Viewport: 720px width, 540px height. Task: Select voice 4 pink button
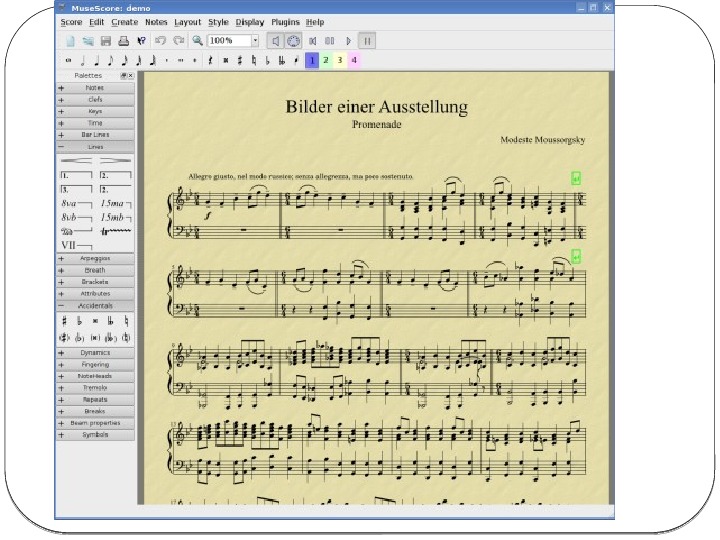354,60
